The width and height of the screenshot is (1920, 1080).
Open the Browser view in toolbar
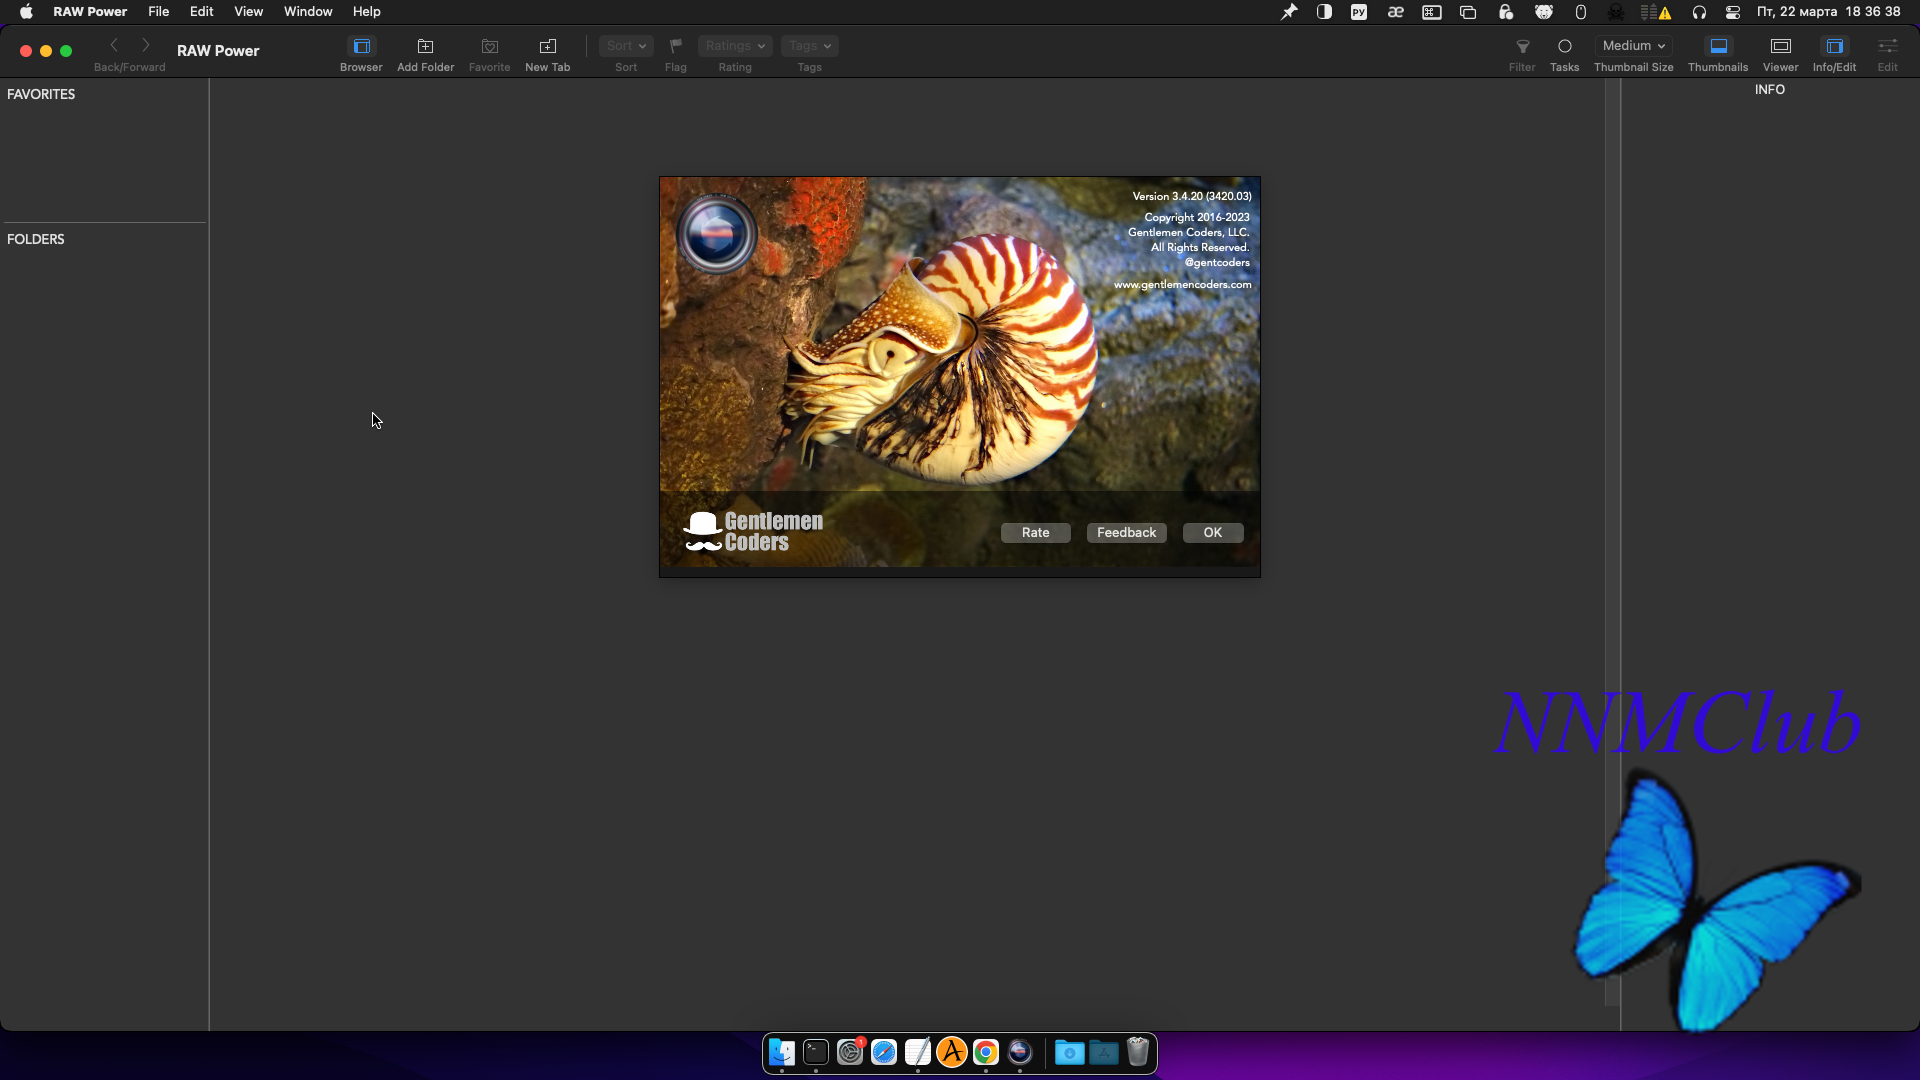pyautogui.click(x=361, y=46)
